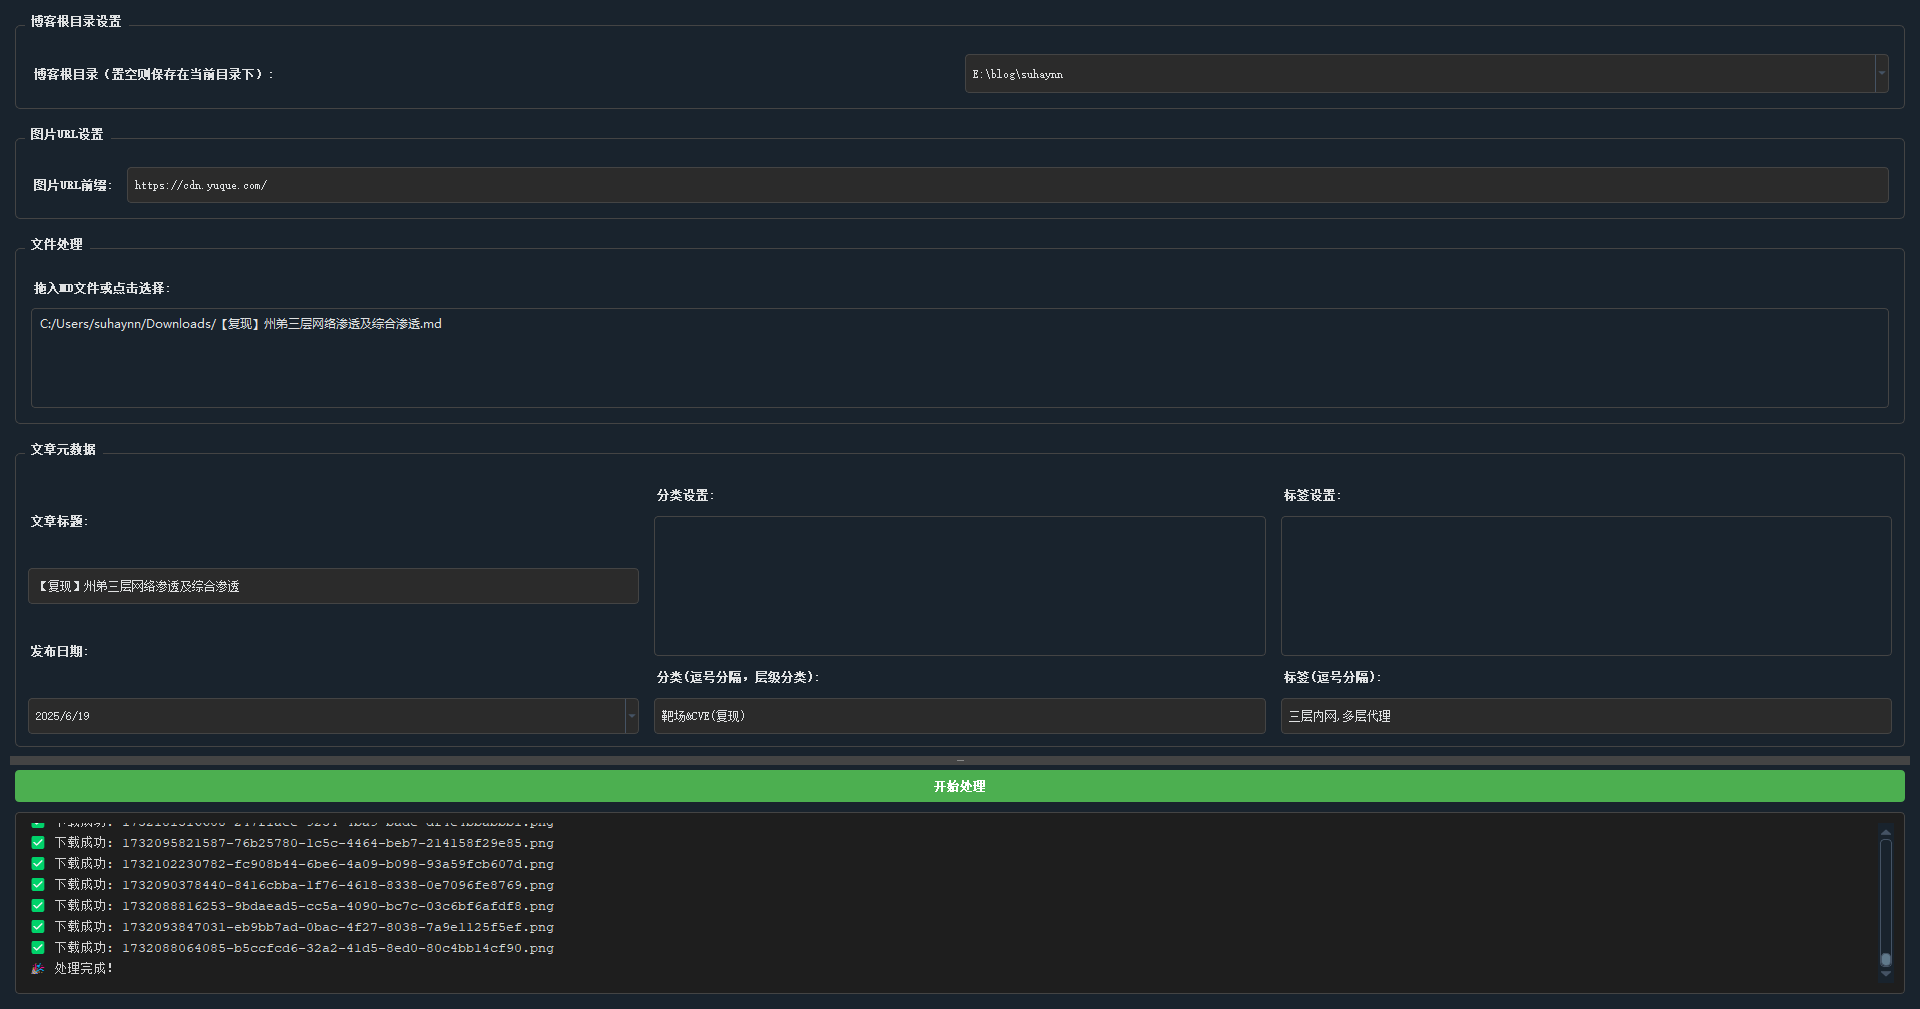Click the green check icon for 1732088064085 download
Image resolution: width=1920 pixels, height=1009 pixels.
[x=38, y=948]
